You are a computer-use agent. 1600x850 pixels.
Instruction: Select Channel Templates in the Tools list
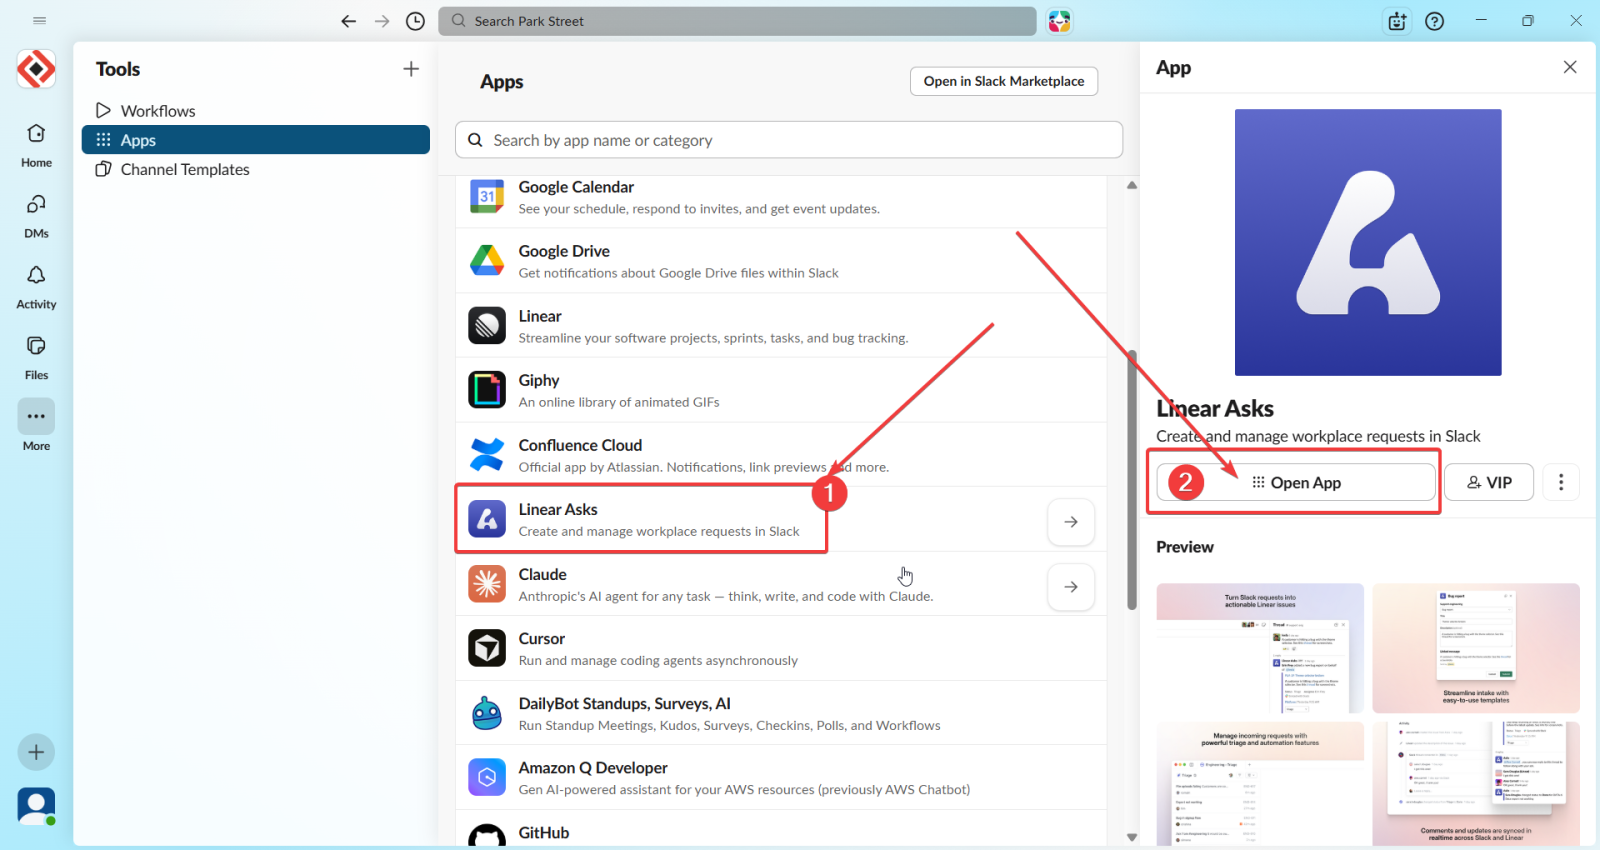pyautogui.click(x=256, y=169)
